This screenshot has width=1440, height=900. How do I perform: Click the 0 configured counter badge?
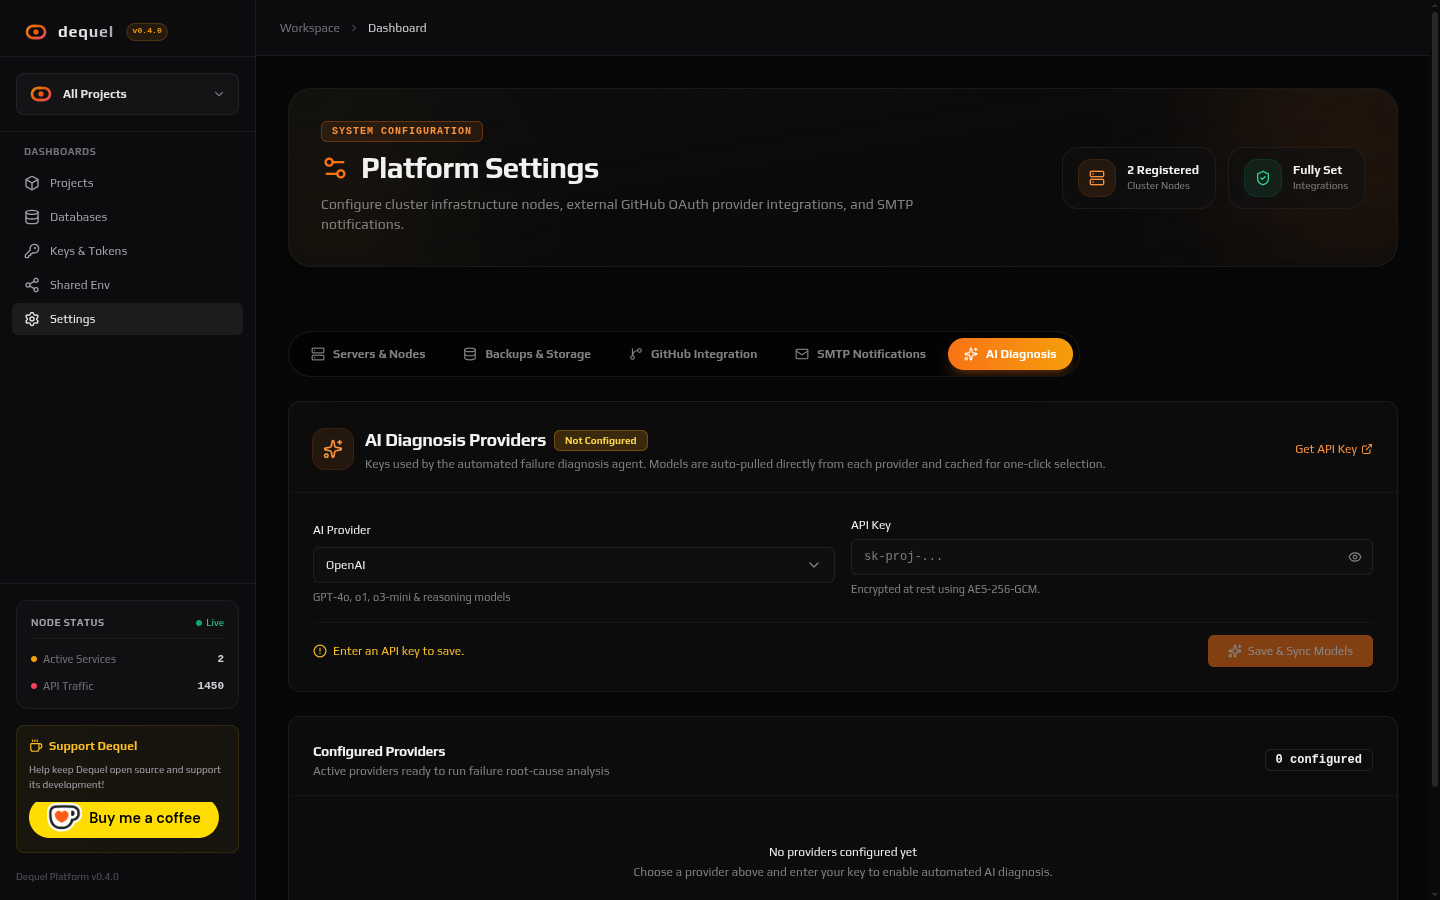(x=1319, y=760)
